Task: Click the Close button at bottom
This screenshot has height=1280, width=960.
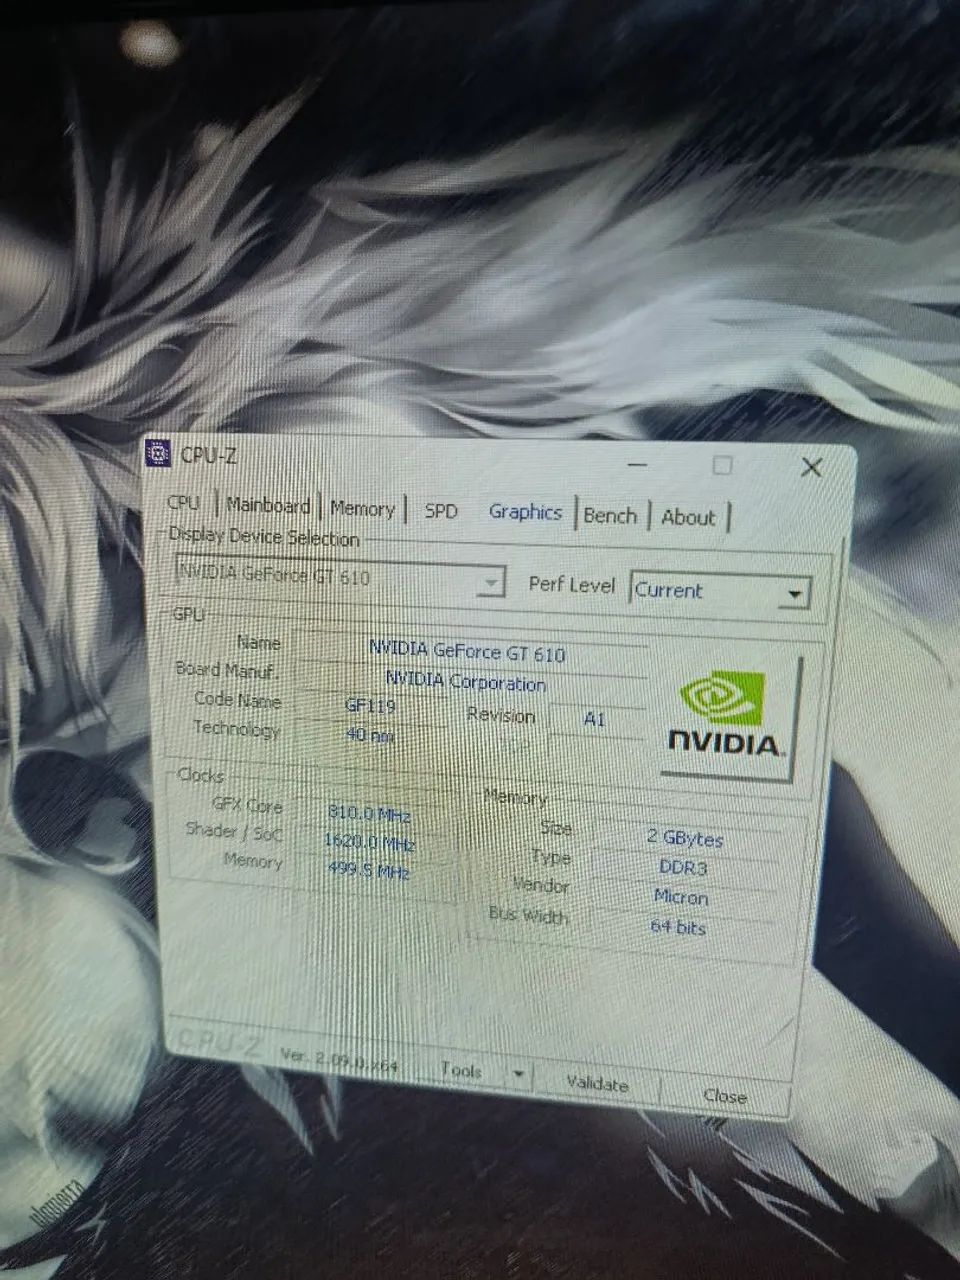Action: [x=724, y=1096]
